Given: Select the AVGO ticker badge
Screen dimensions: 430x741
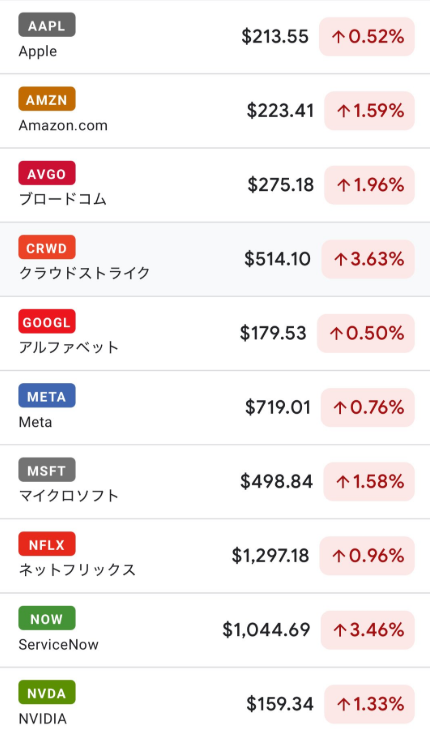Looking at the screenshot, I should point(47,173).
